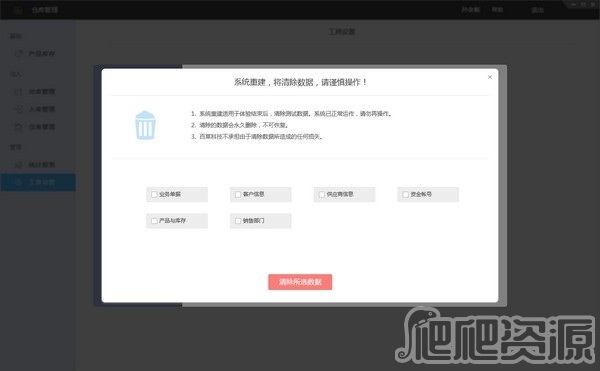600x371 pixels.
Task: Click the dialog title 系统重建，将清除数据
Action: [300, 82]
